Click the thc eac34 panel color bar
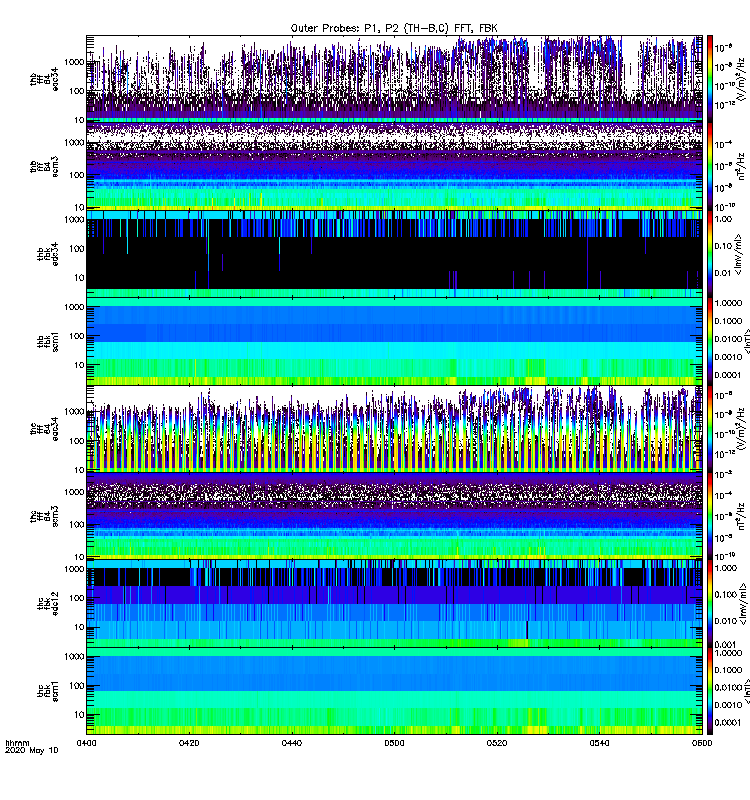This screenshot has height=800, width=750. (710, 429)
